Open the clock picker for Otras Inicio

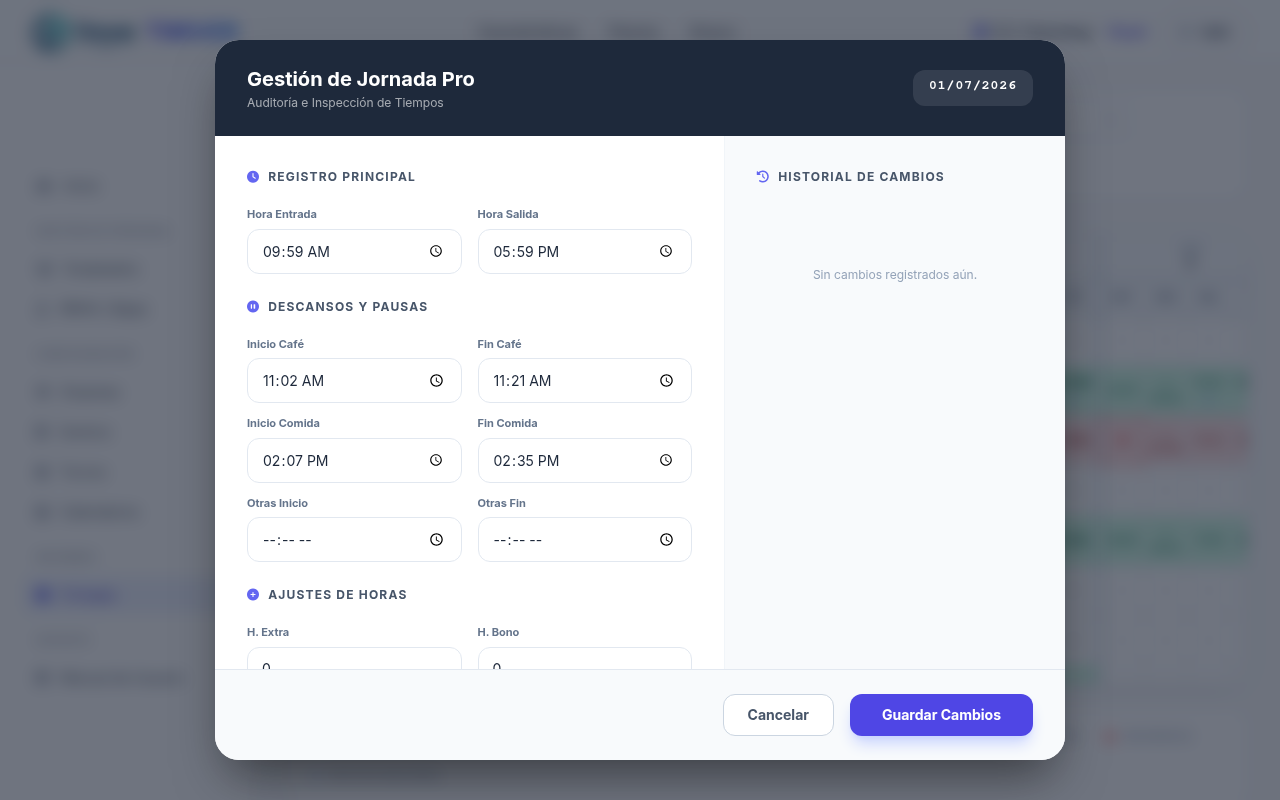436,540
